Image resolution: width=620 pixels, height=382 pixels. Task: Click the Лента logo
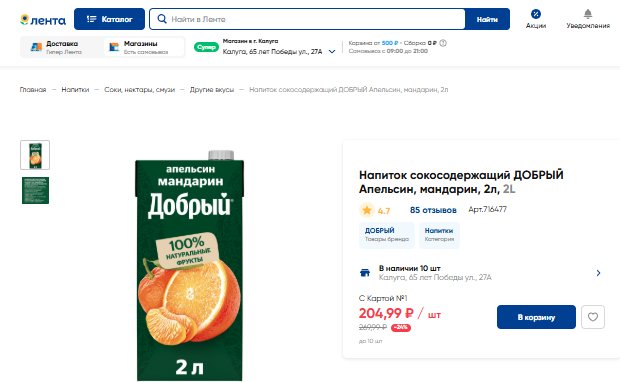(x=43, y=20)
